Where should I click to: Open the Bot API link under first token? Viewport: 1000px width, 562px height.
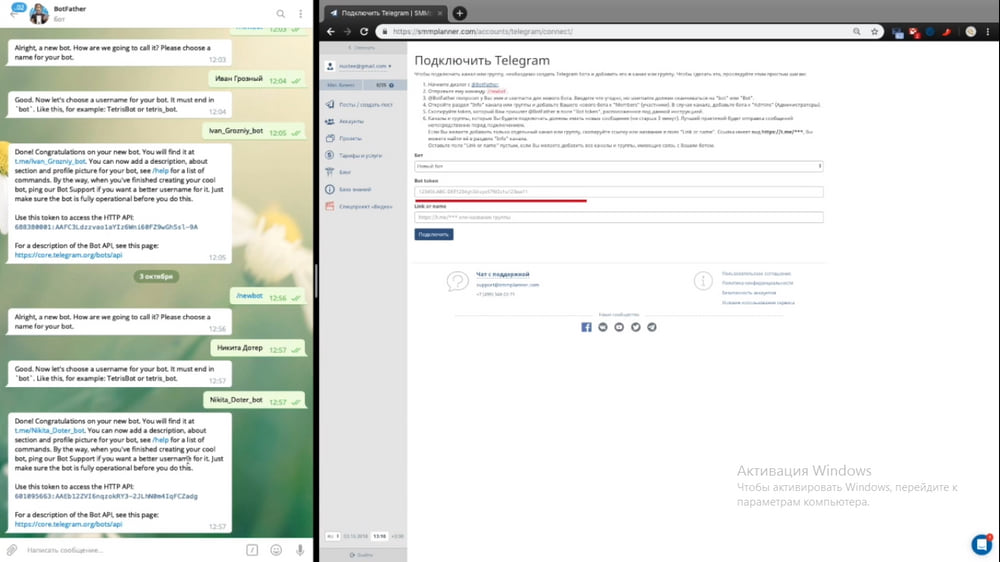point(68,255)
